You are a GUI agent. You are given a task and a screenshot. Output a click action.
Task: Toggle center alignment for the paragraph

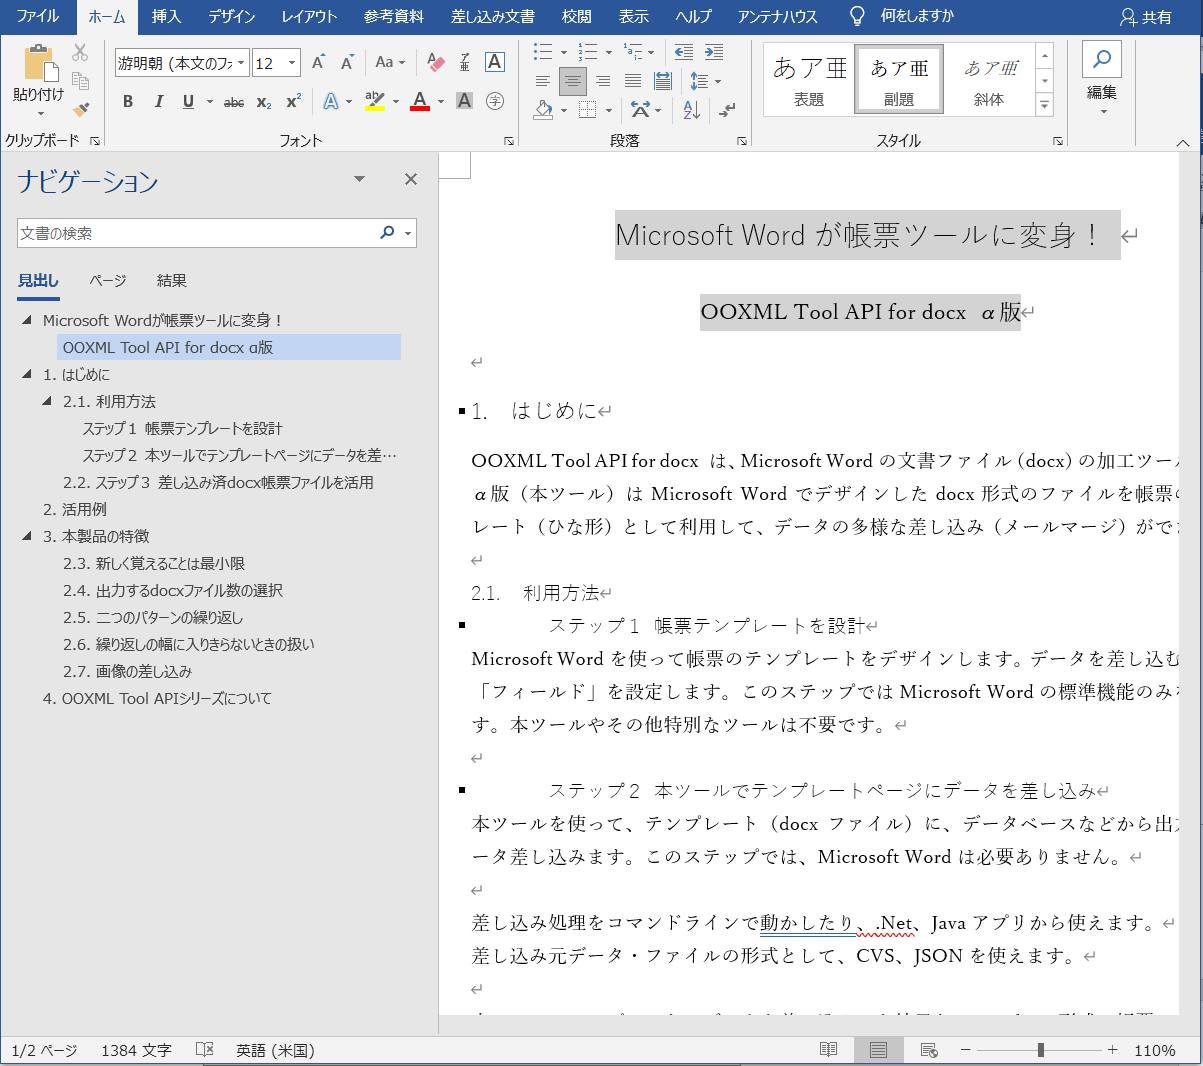[x=573, y=82]
